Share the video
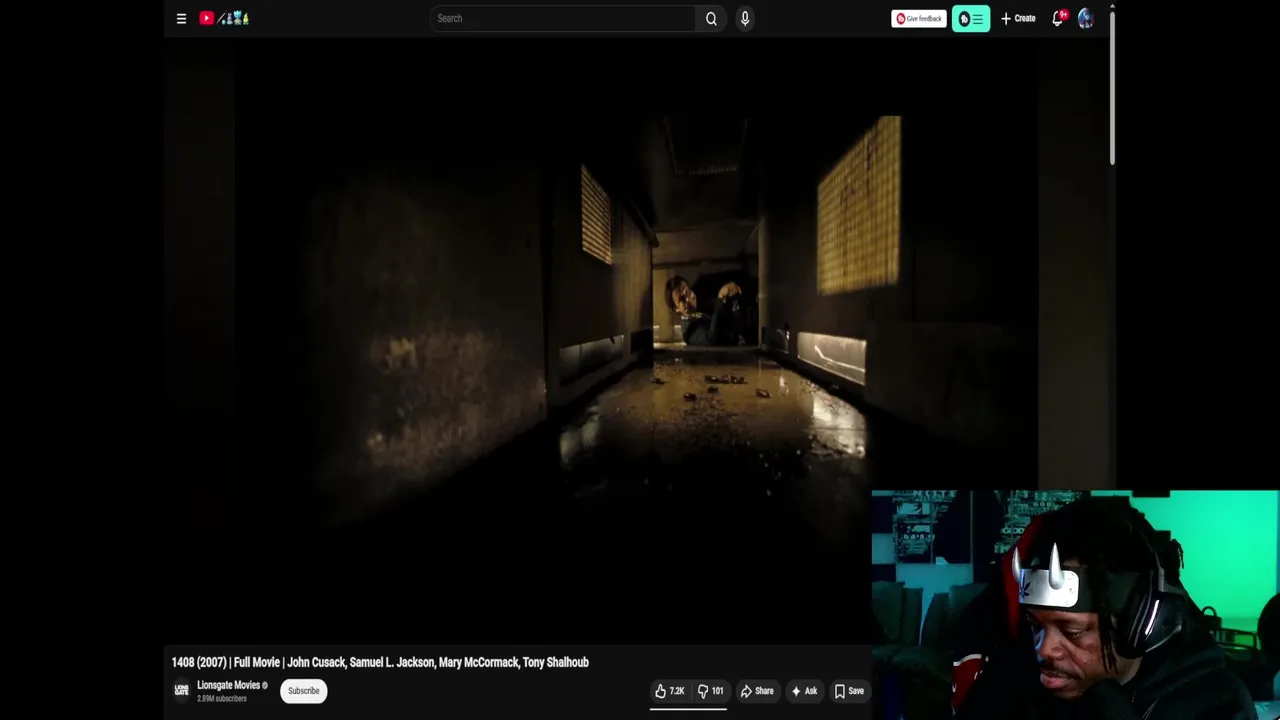 pos(757,691)
